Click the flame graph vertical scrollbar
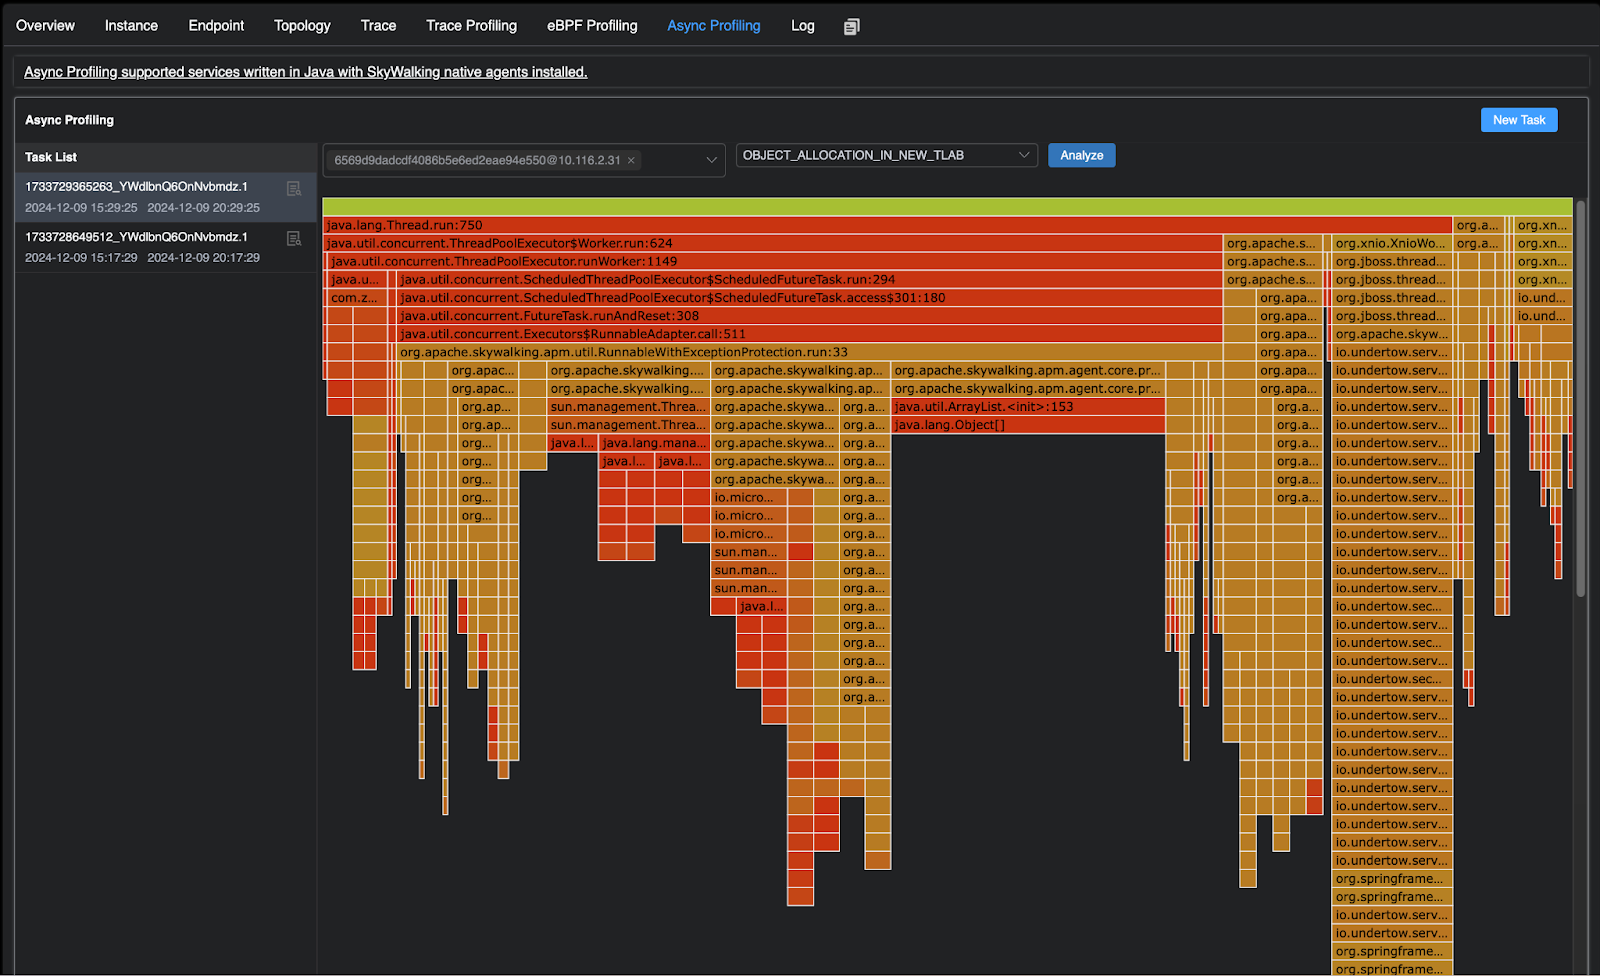The width and height of the screenshot is (1600, 976). coord(1580,400)
